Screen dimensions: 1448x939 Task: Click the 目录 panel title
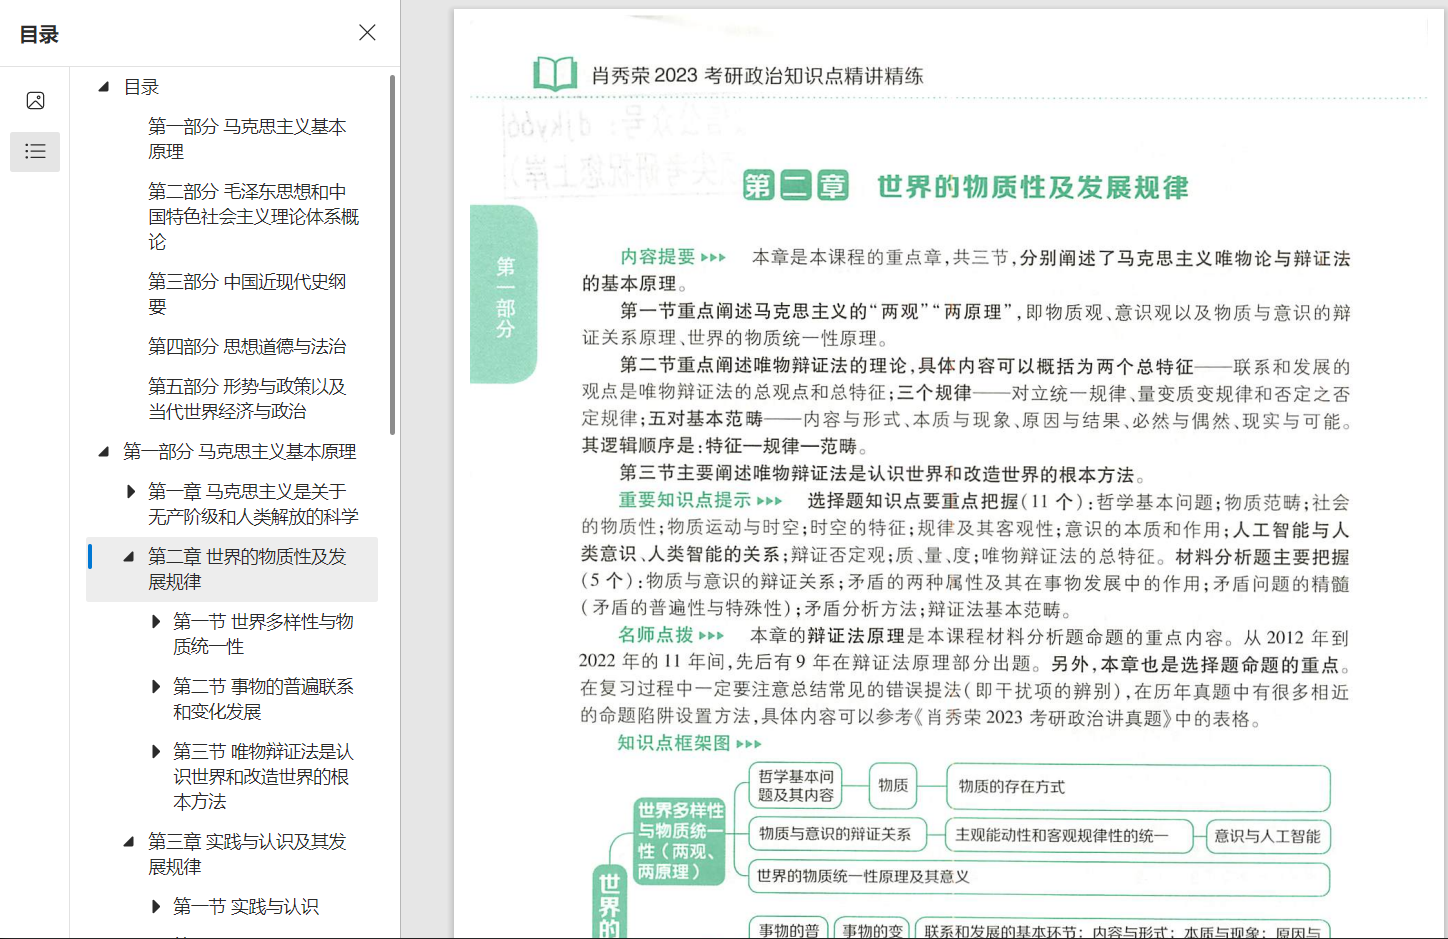pos(39,34)
